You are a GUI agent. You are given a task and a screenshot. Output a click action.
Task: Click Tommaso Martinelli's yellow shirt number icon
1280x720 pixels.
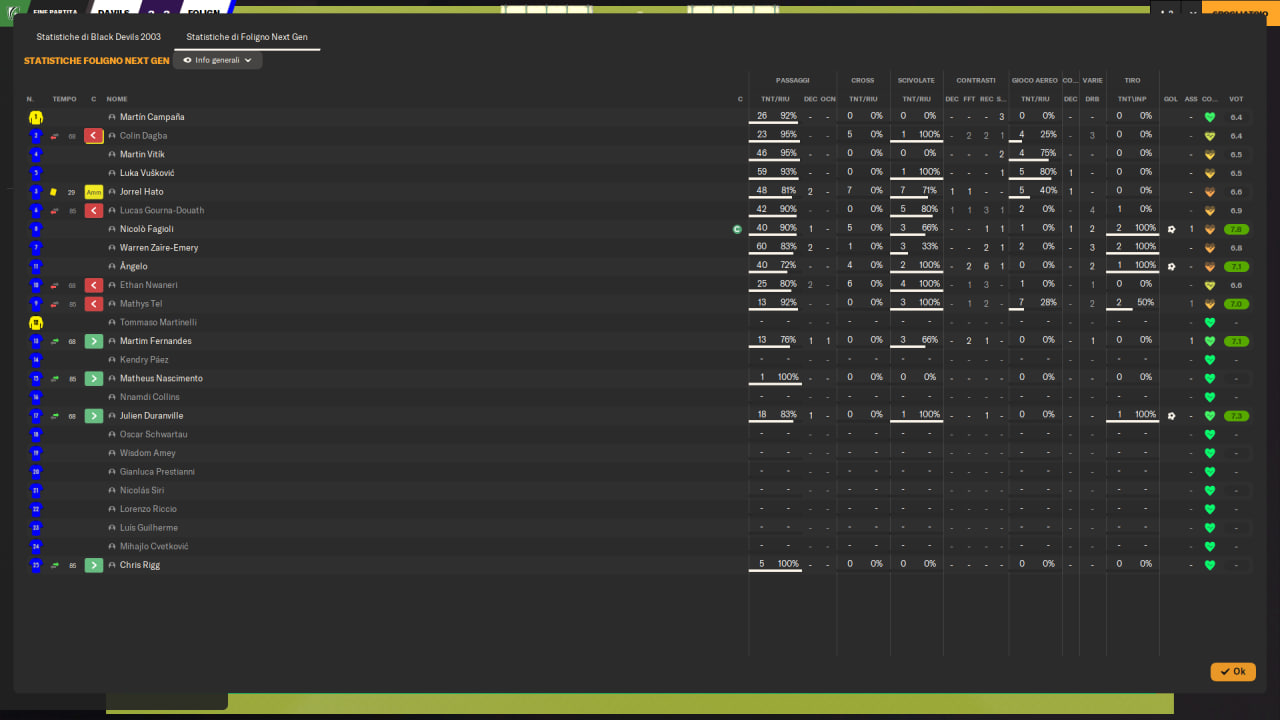[x=36, y=323]
